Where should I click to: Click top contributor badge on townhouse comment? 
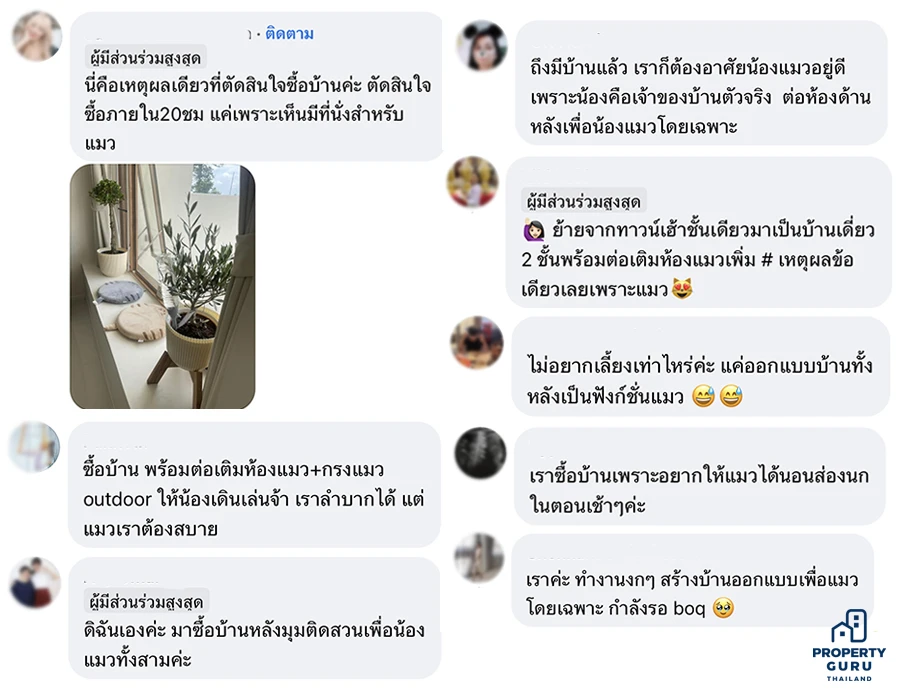[x=584, y=201]
